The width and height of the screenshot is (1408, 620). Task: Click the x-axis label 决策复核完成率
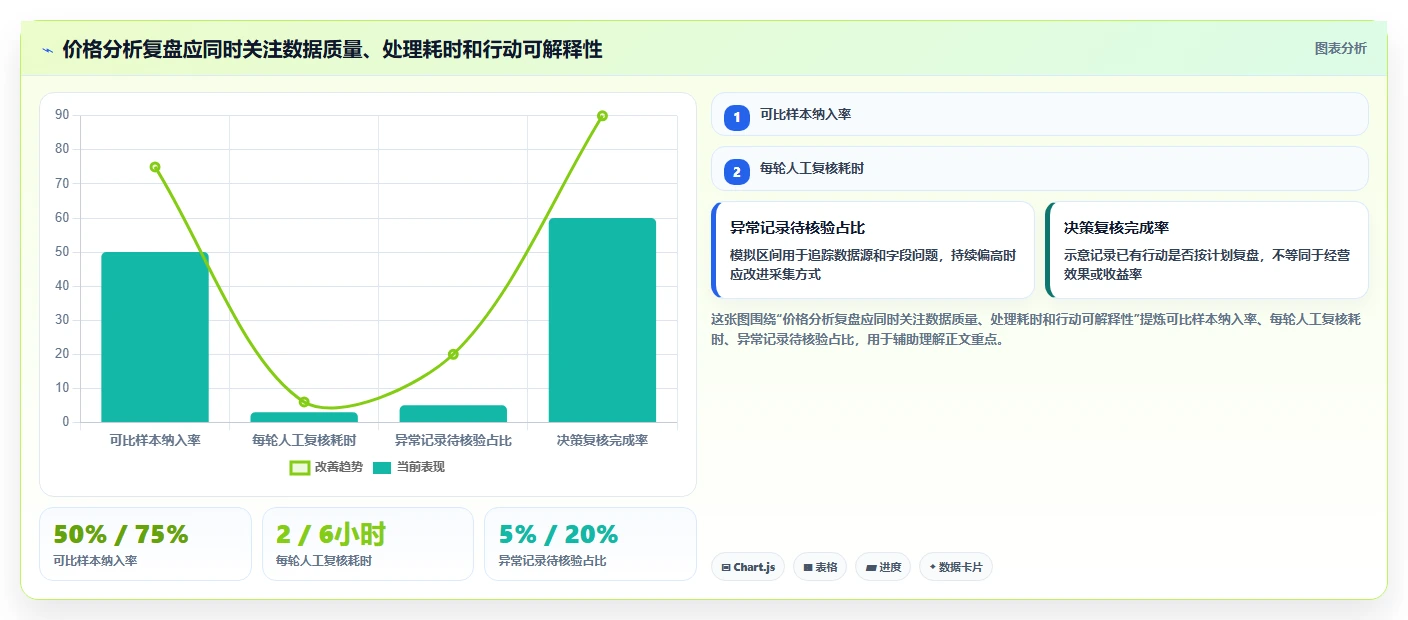[x=602, y=440]
